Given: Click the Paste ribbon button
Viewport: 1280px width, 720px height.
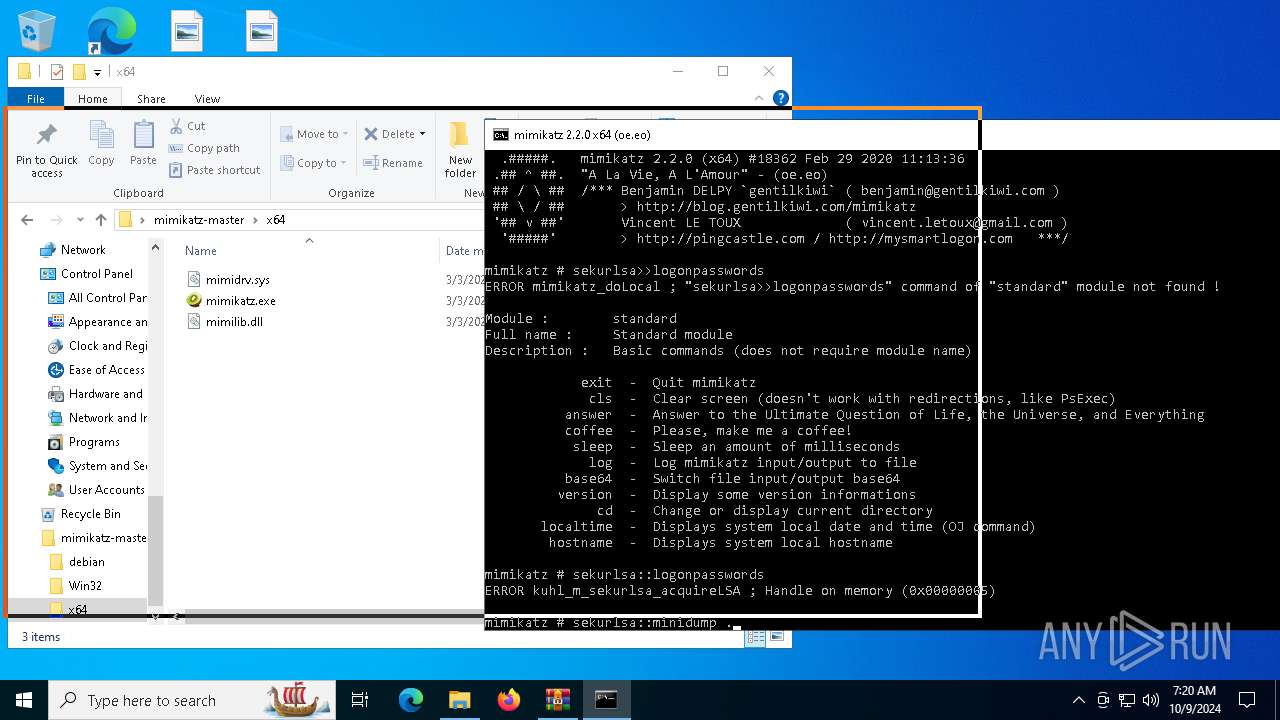Looking at the screenshot, I should [x=143, y=144].
